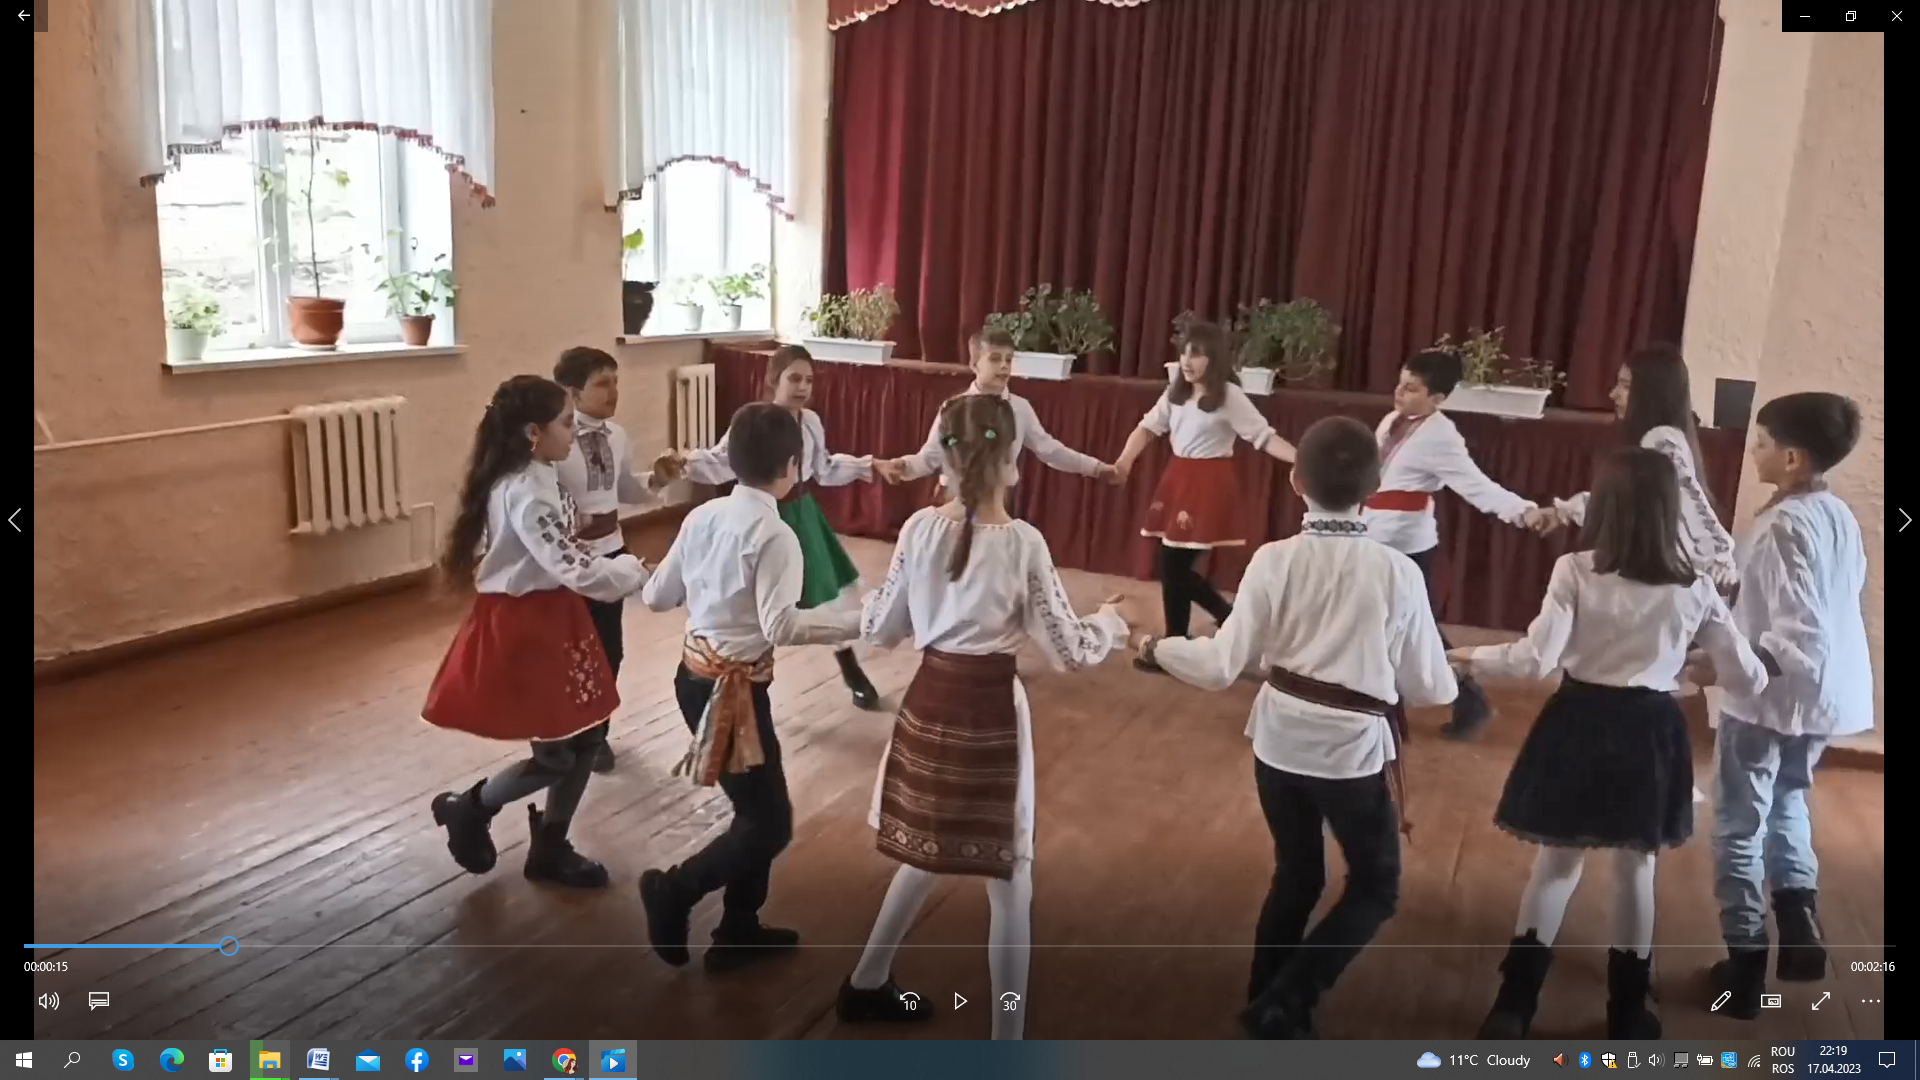
Task: Open Bluetooth devices from the tray
Action: 1584,1060
